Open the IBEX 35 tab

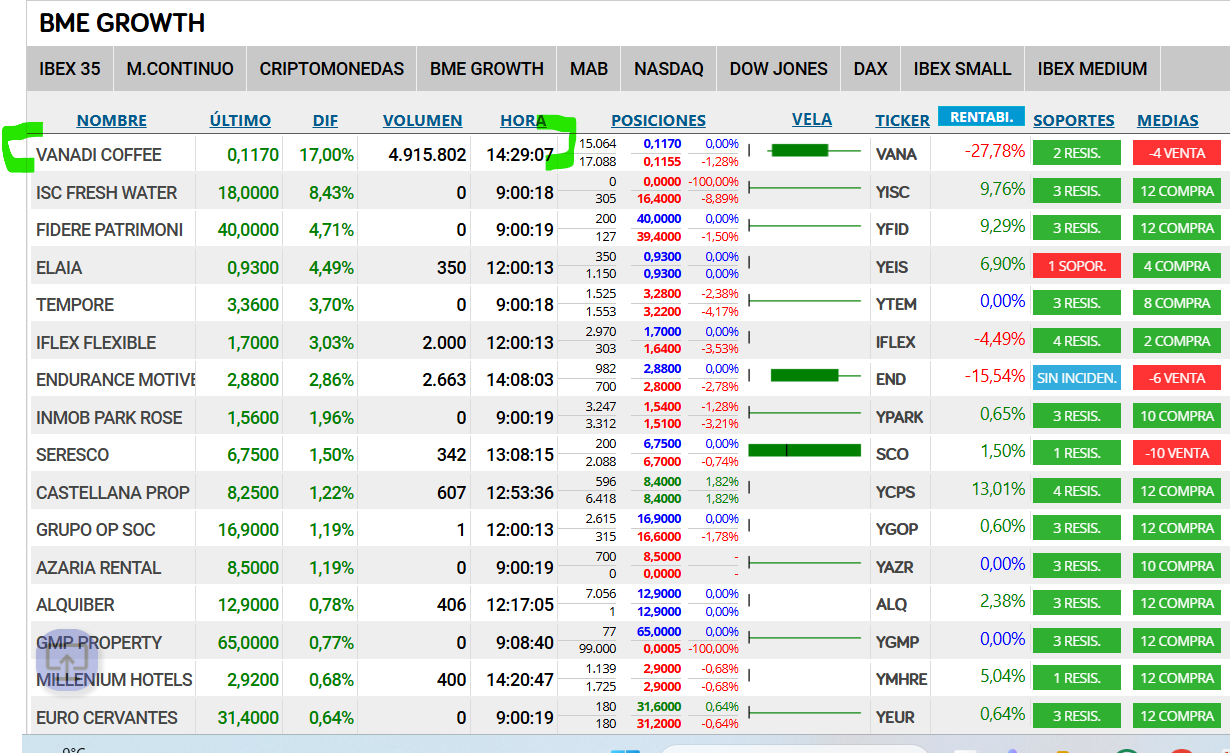pos(70,69)
